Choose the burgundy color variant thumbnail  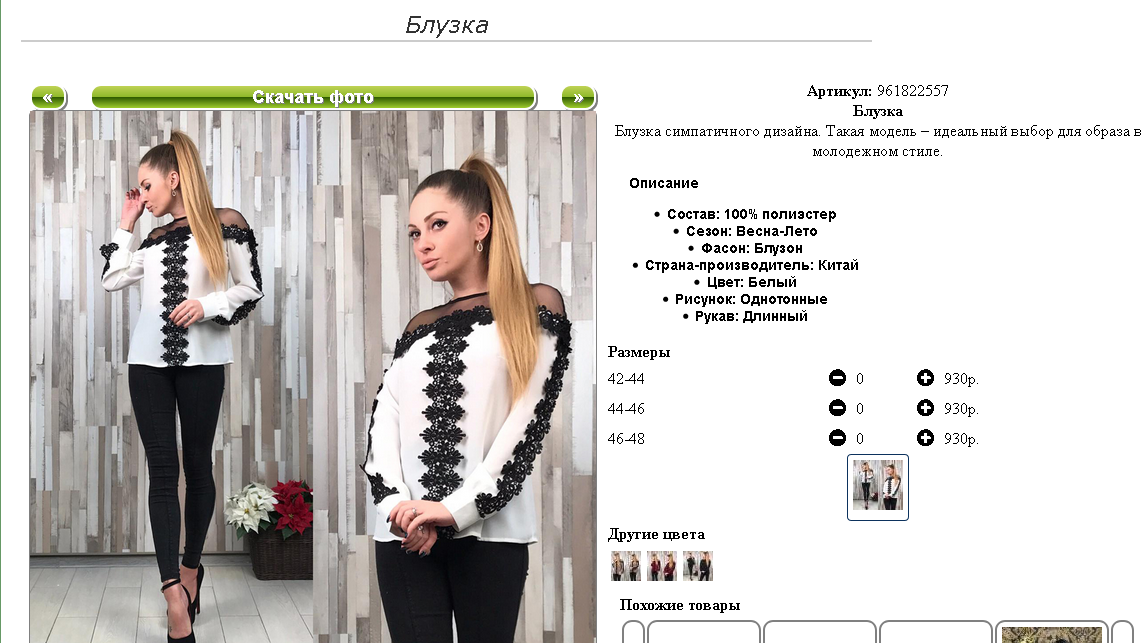[x=661, y=566]
